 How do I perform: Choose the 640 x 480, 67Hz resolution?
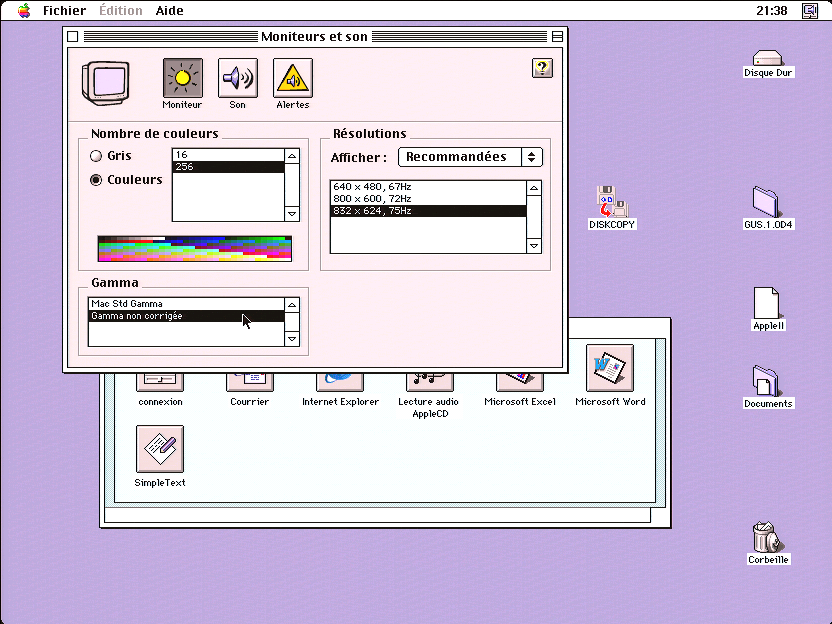click(x=429, y=187)
